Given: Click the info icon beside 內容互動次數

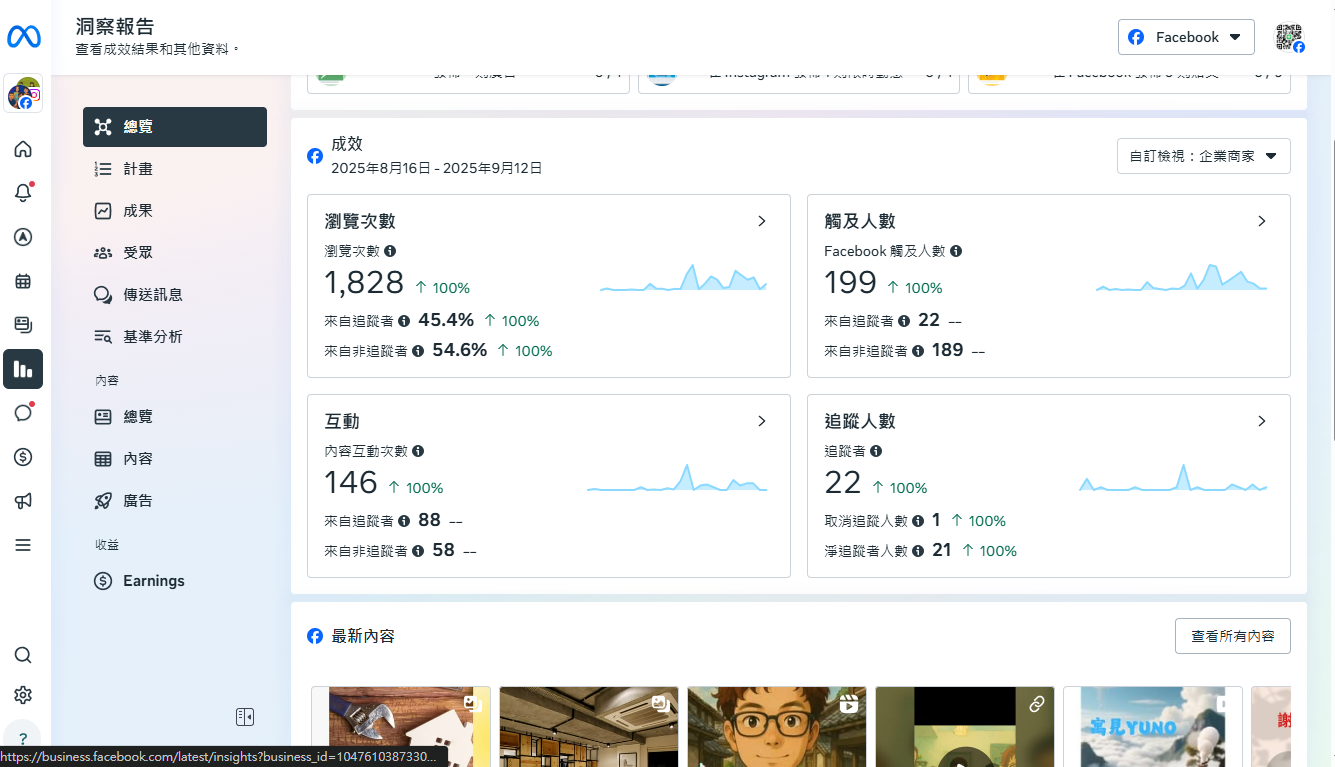Looking at the screenshot, I should point(418,451).
